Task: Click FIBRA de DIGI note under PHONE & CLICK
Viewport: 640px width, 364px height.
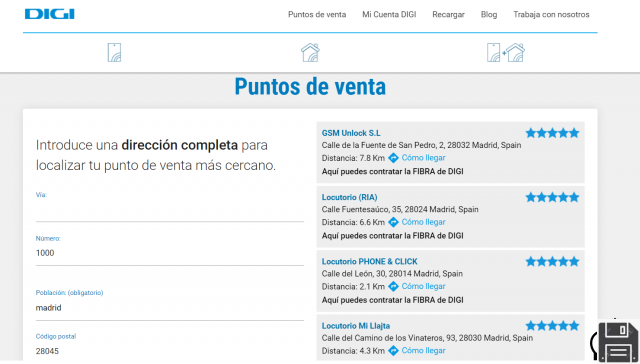Action: coord(393,300)
